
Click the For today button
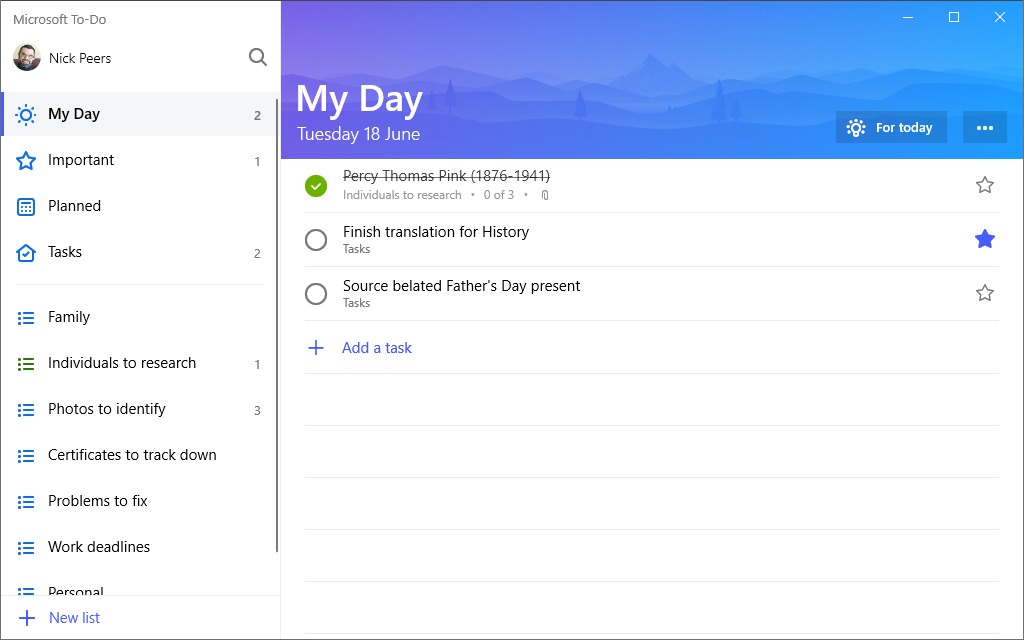click(891, 127)
